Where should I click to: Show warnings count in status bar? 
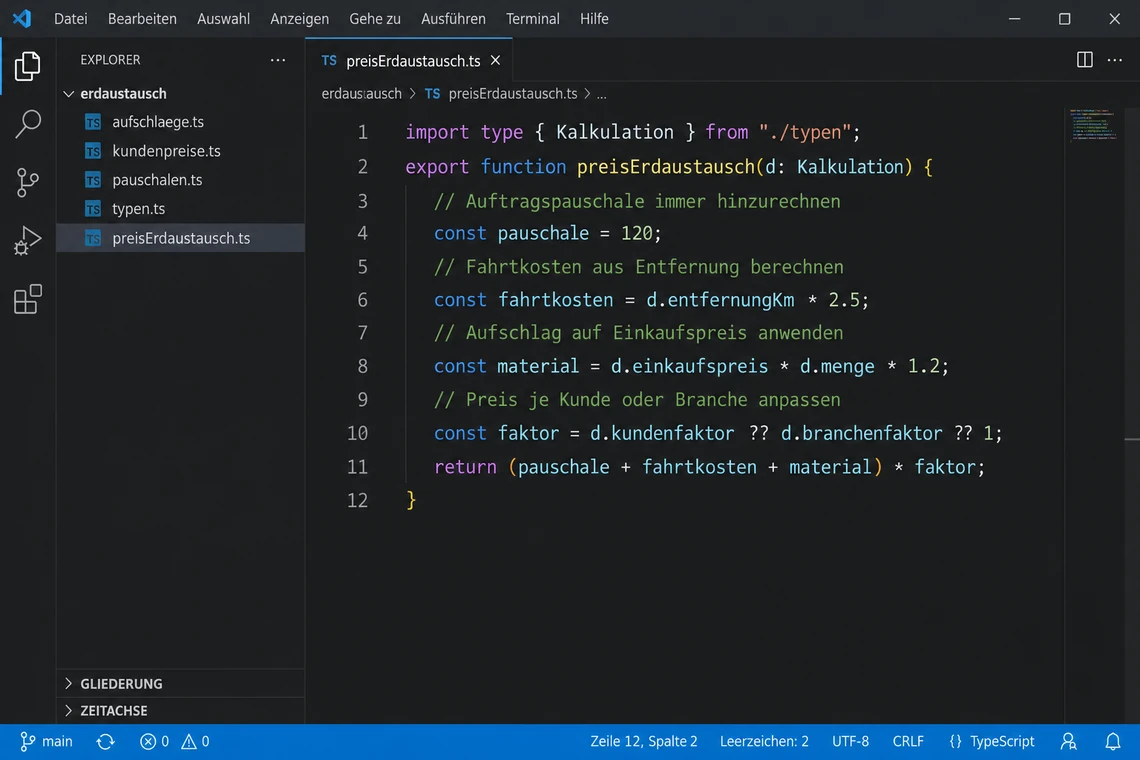(x=195, y=741)
